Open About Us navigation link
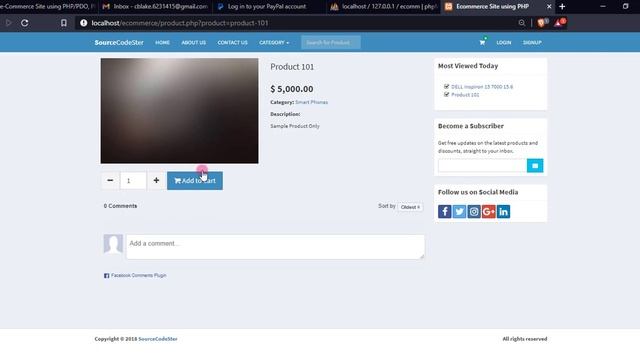Viewport: 640px width, 360px height. (x=193, y=42)
